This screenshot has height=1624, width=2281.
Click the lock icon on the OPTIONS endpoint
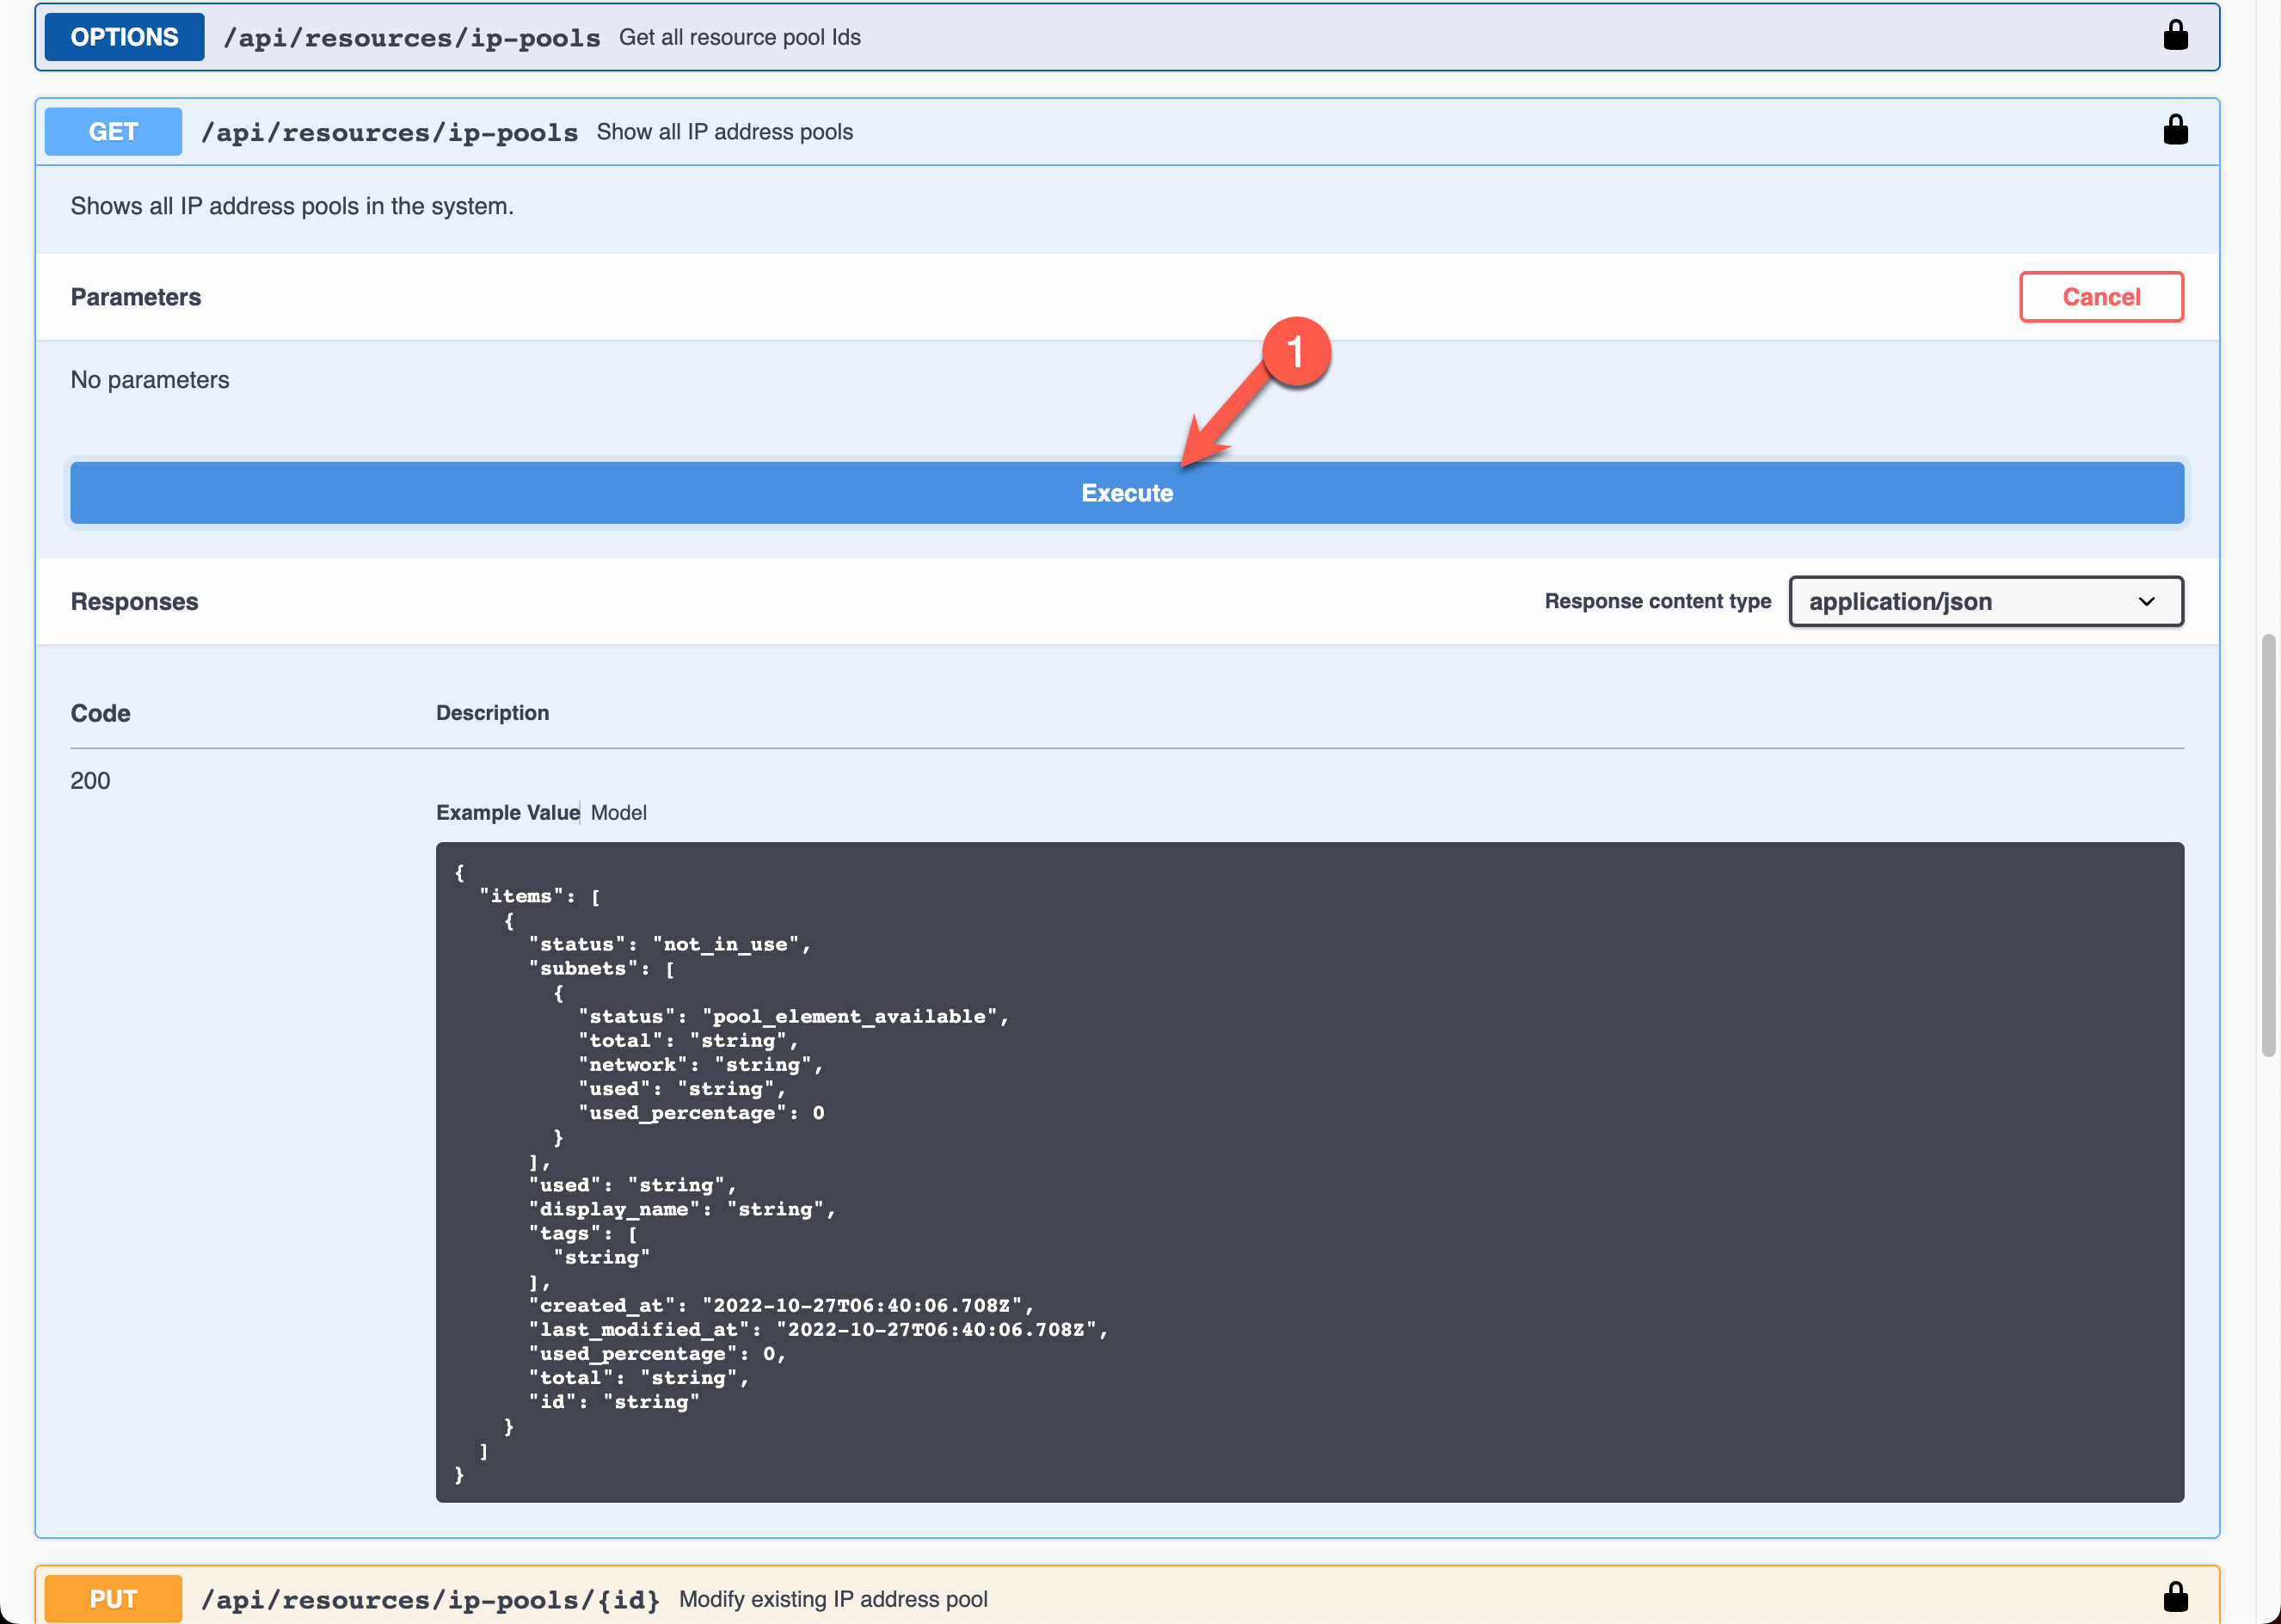[2176, 36]
